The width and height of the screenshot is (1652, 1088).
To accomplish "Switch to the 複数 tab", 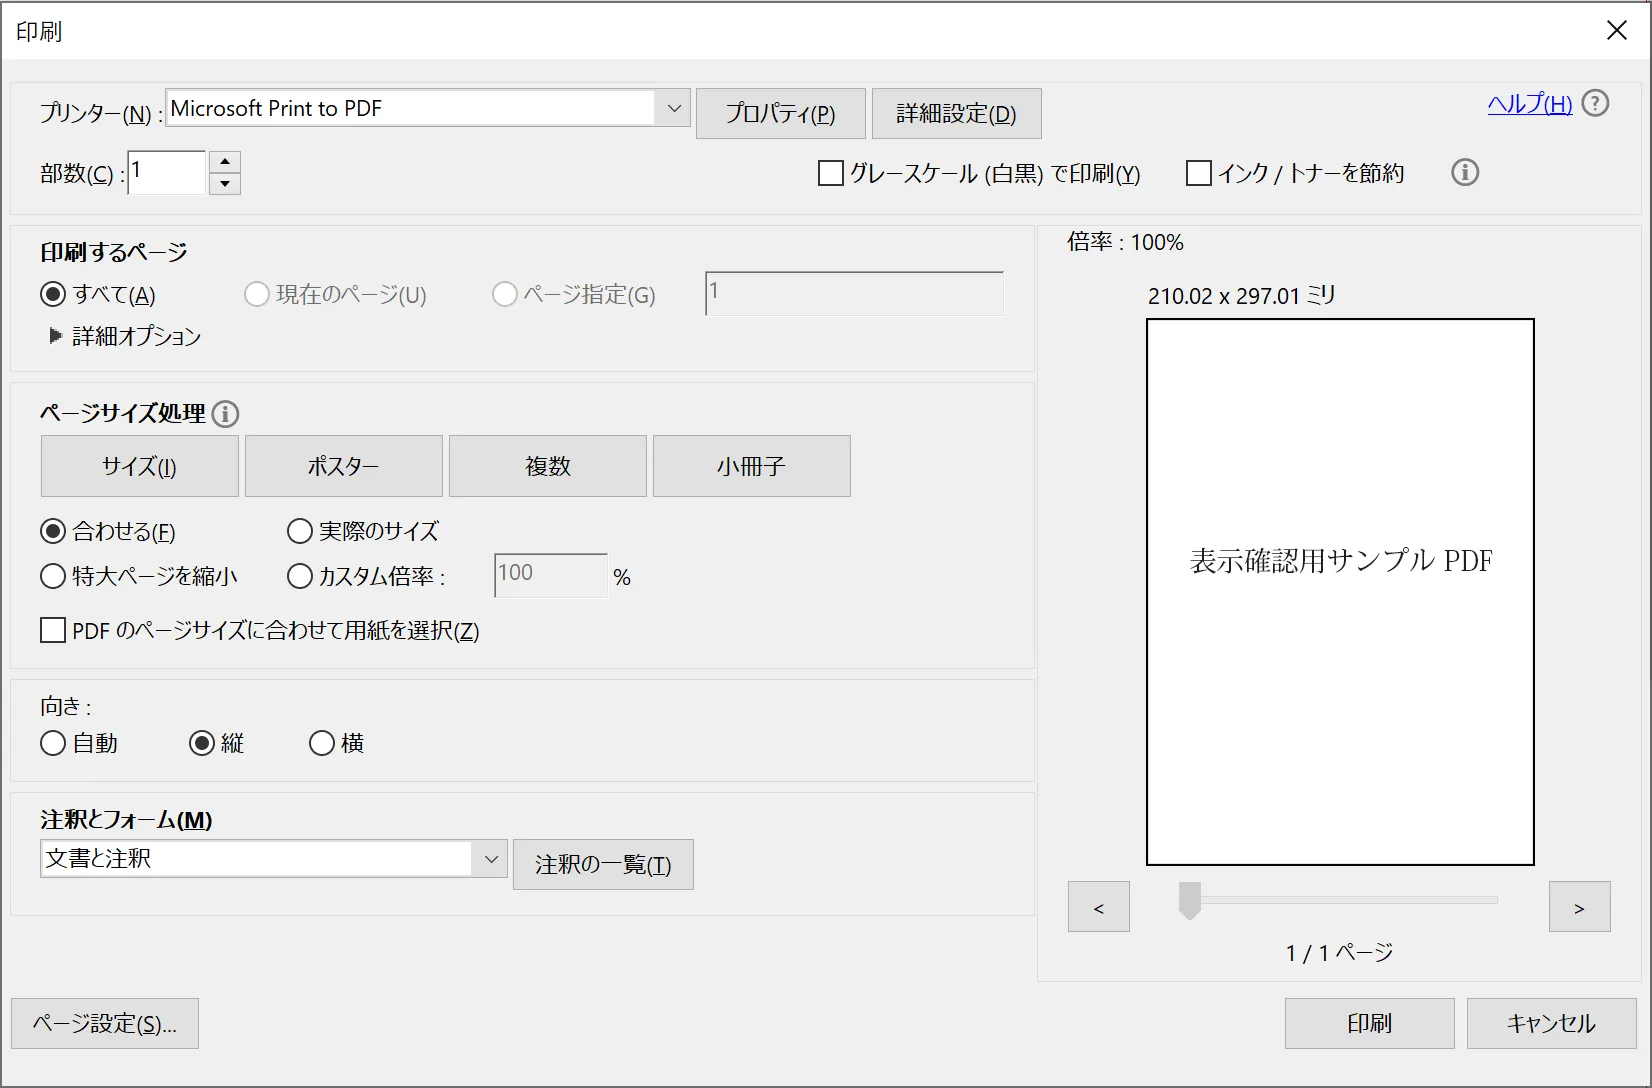I will pyautogui.click(x=548, y=466).
